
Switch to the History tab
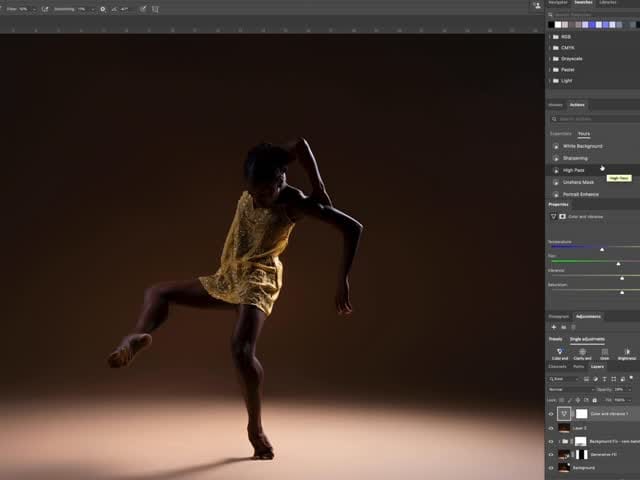[555, 105]
